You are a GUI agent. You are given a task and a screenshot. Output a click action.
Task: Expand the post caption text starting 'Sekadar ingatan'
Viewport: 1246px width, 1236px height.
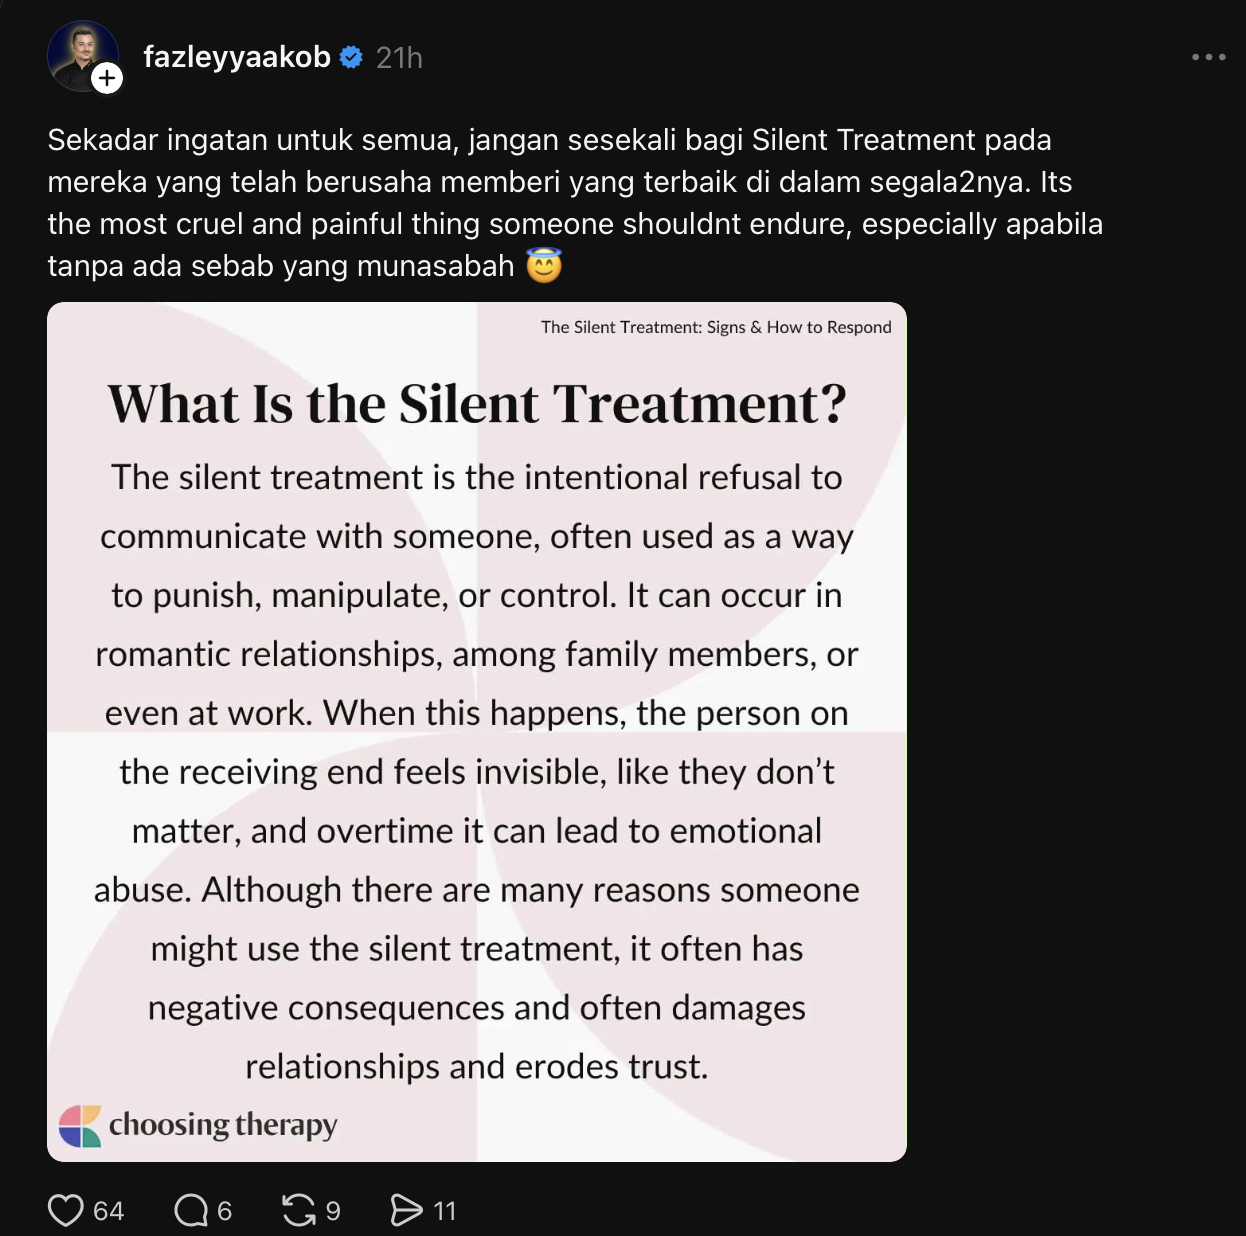pos(575,203)
